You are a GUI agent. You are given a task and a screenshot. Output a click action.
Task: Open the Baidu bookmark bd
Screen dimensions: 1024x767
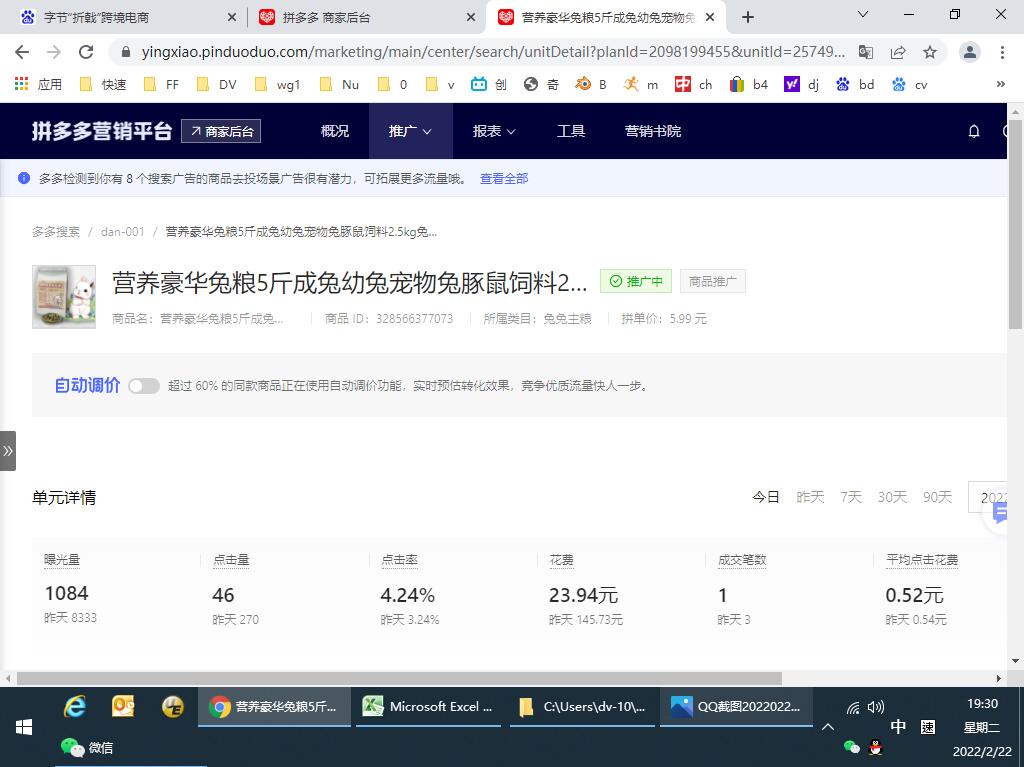point(855,84)
